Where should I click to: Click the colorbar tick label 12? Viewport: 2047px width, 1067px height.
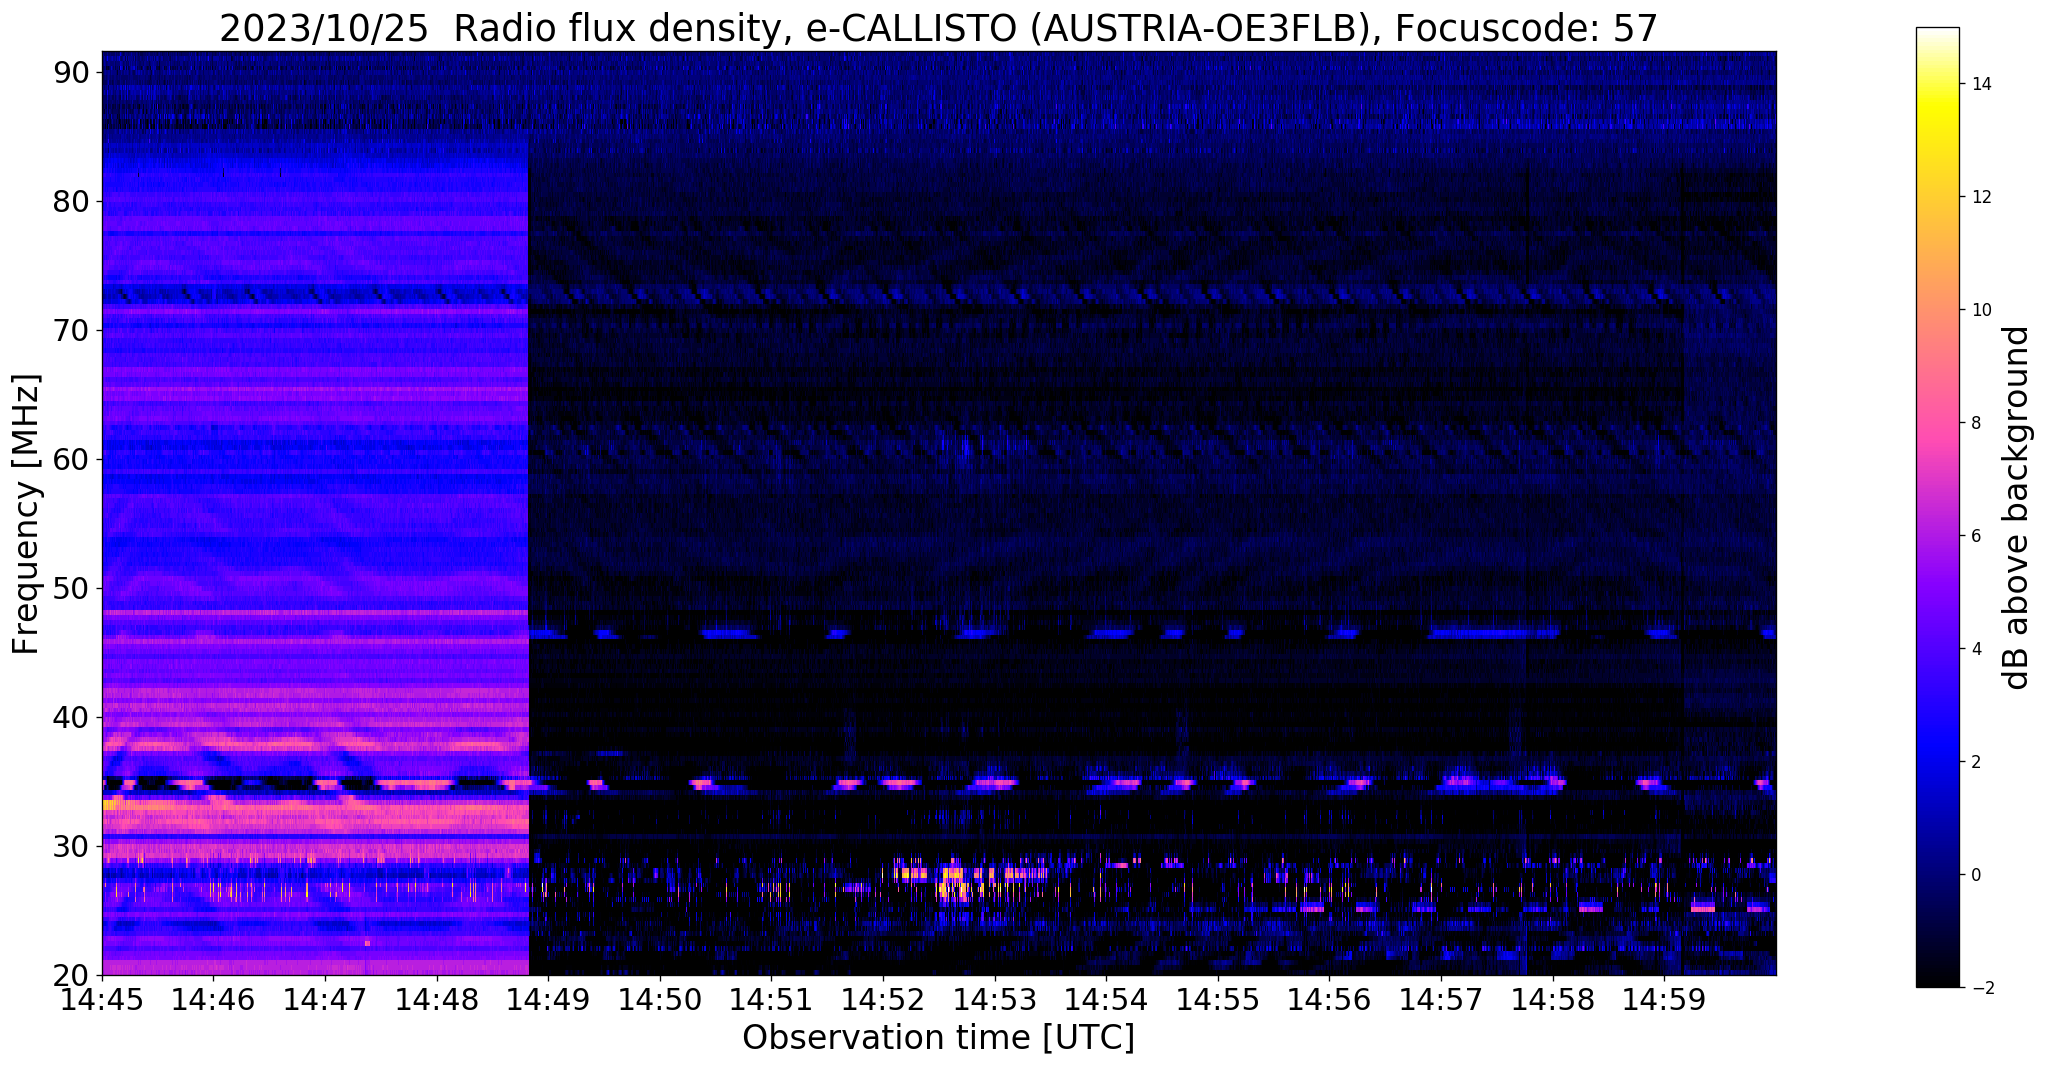coord(1980,197)
